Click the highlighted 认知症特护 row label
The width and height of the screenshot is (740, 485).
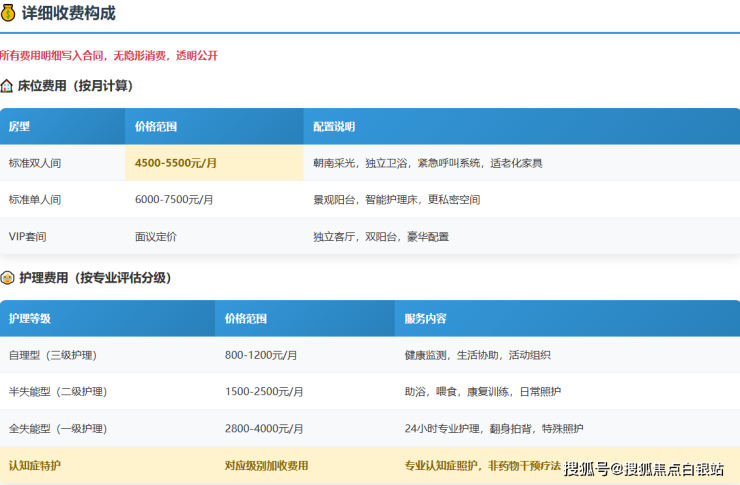[x=35, y=466]
